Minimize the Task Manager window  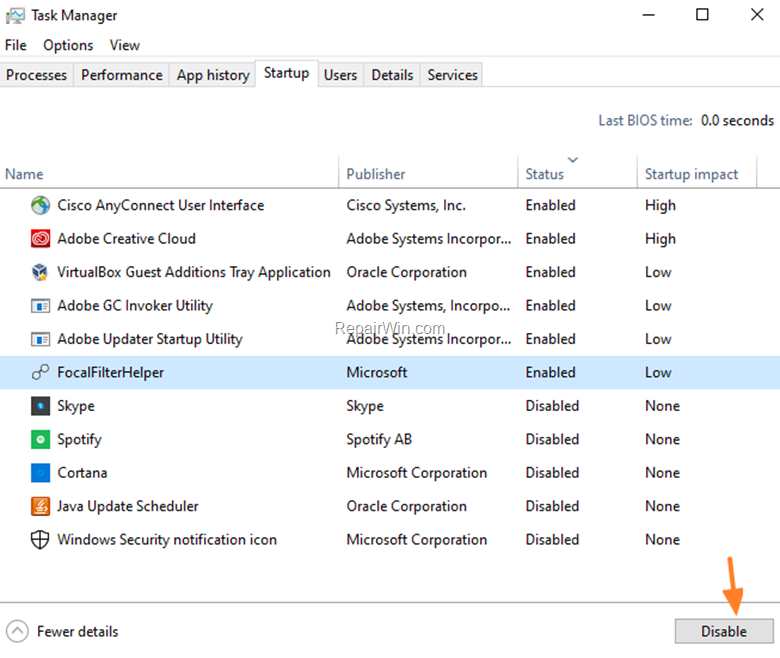pos(648,14)
